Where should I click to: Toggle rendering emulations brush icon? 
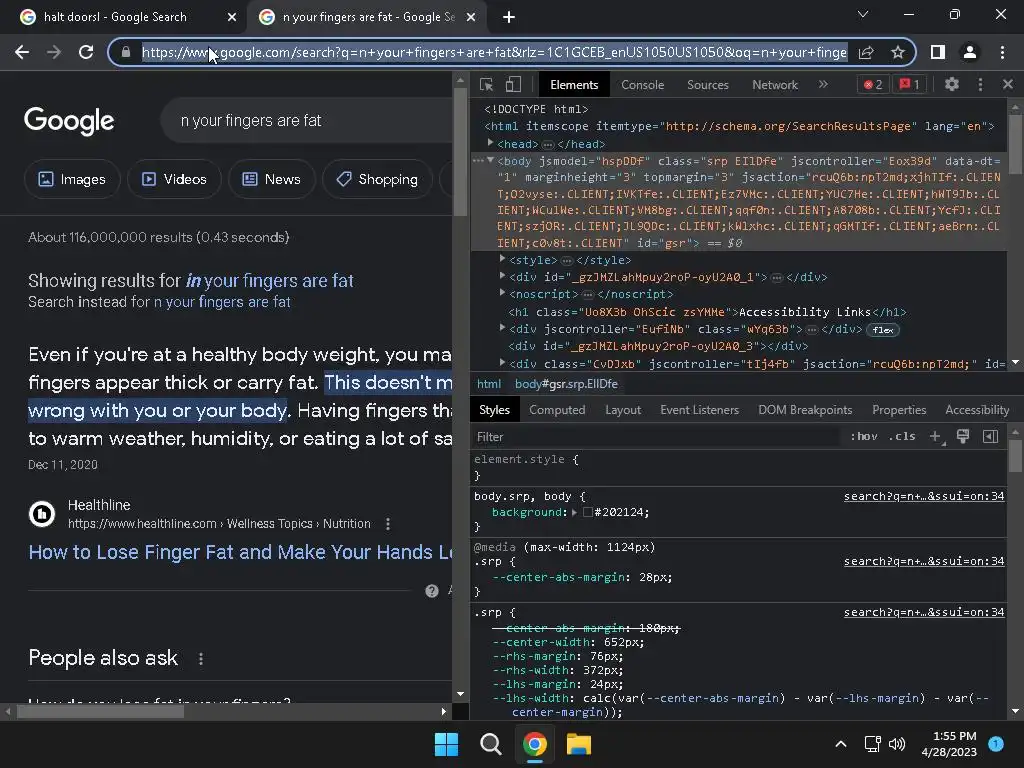point(963,436)
